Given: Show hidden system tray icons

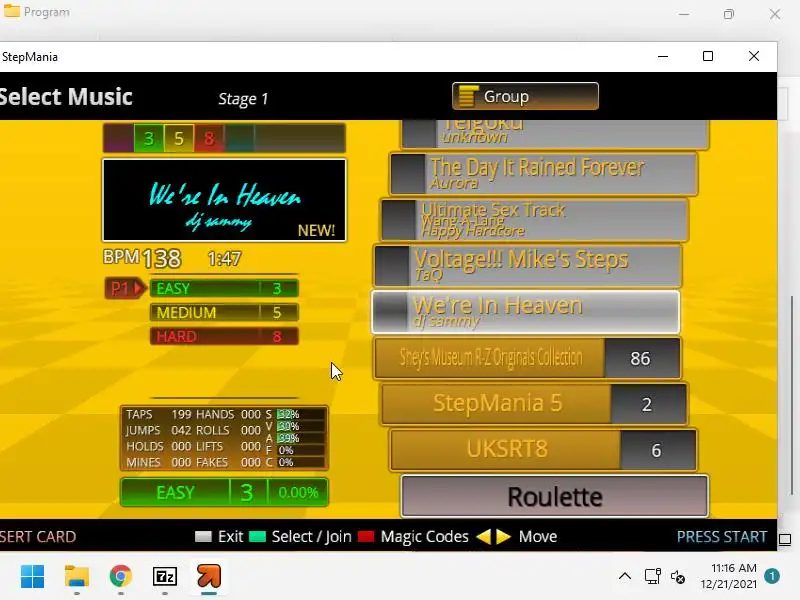Looking at the screenshot, I should [625, 577].
